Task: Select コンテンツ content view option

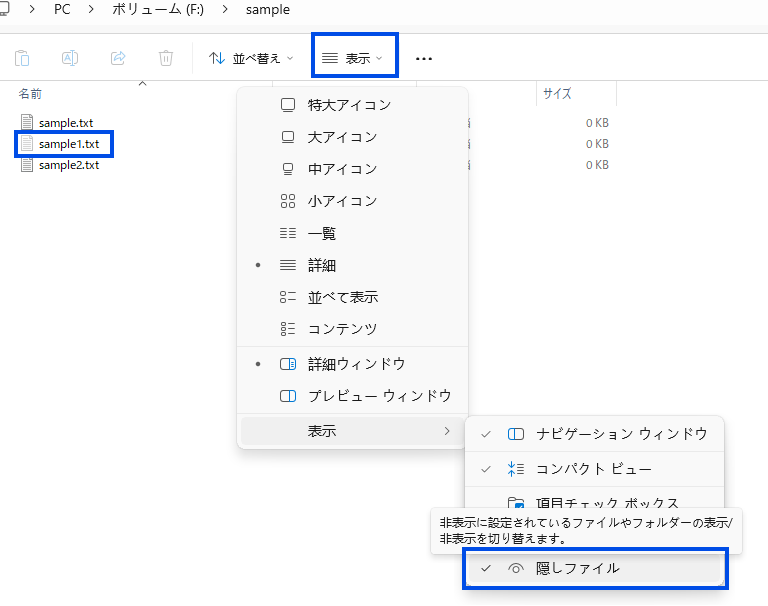Action: [x=352, y=329]
